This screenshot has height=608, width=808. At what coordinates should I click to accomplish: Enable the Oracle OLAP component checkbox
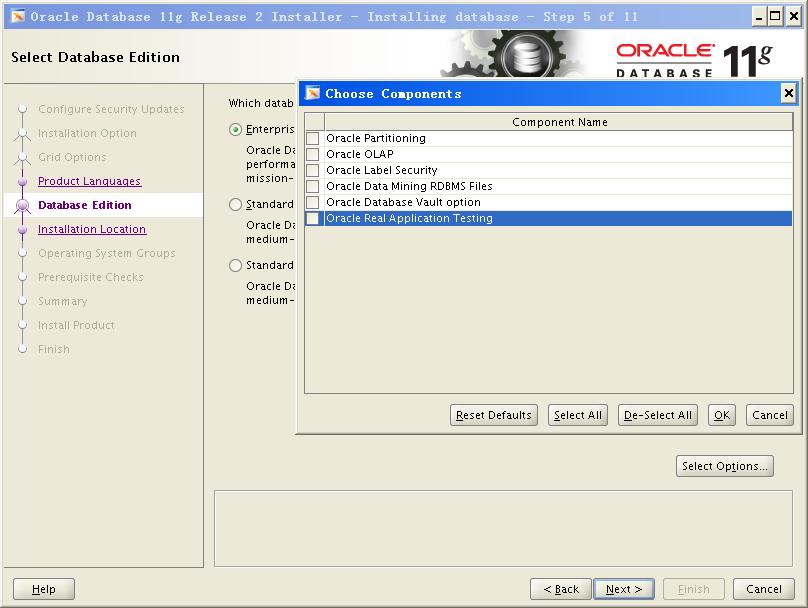313,154
